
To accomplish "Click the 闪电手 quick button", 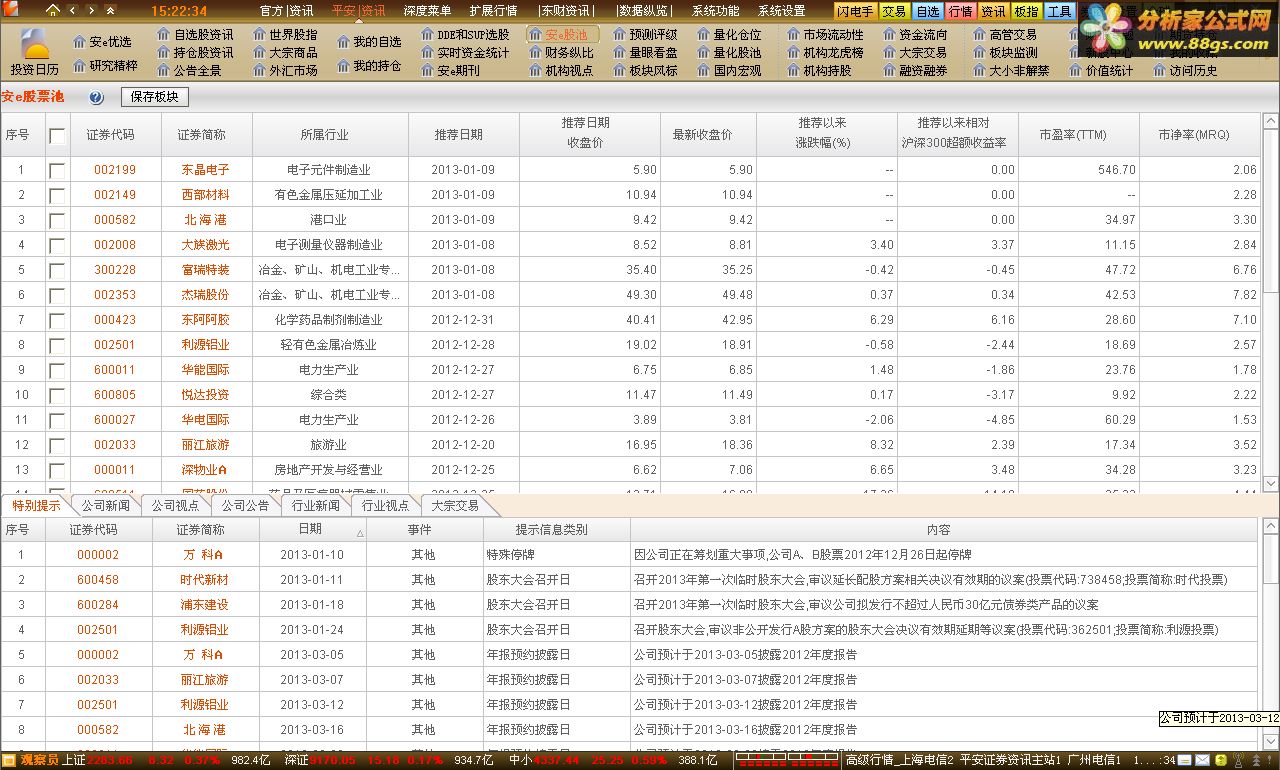I will pyautogui.click(x=856, y=12).
